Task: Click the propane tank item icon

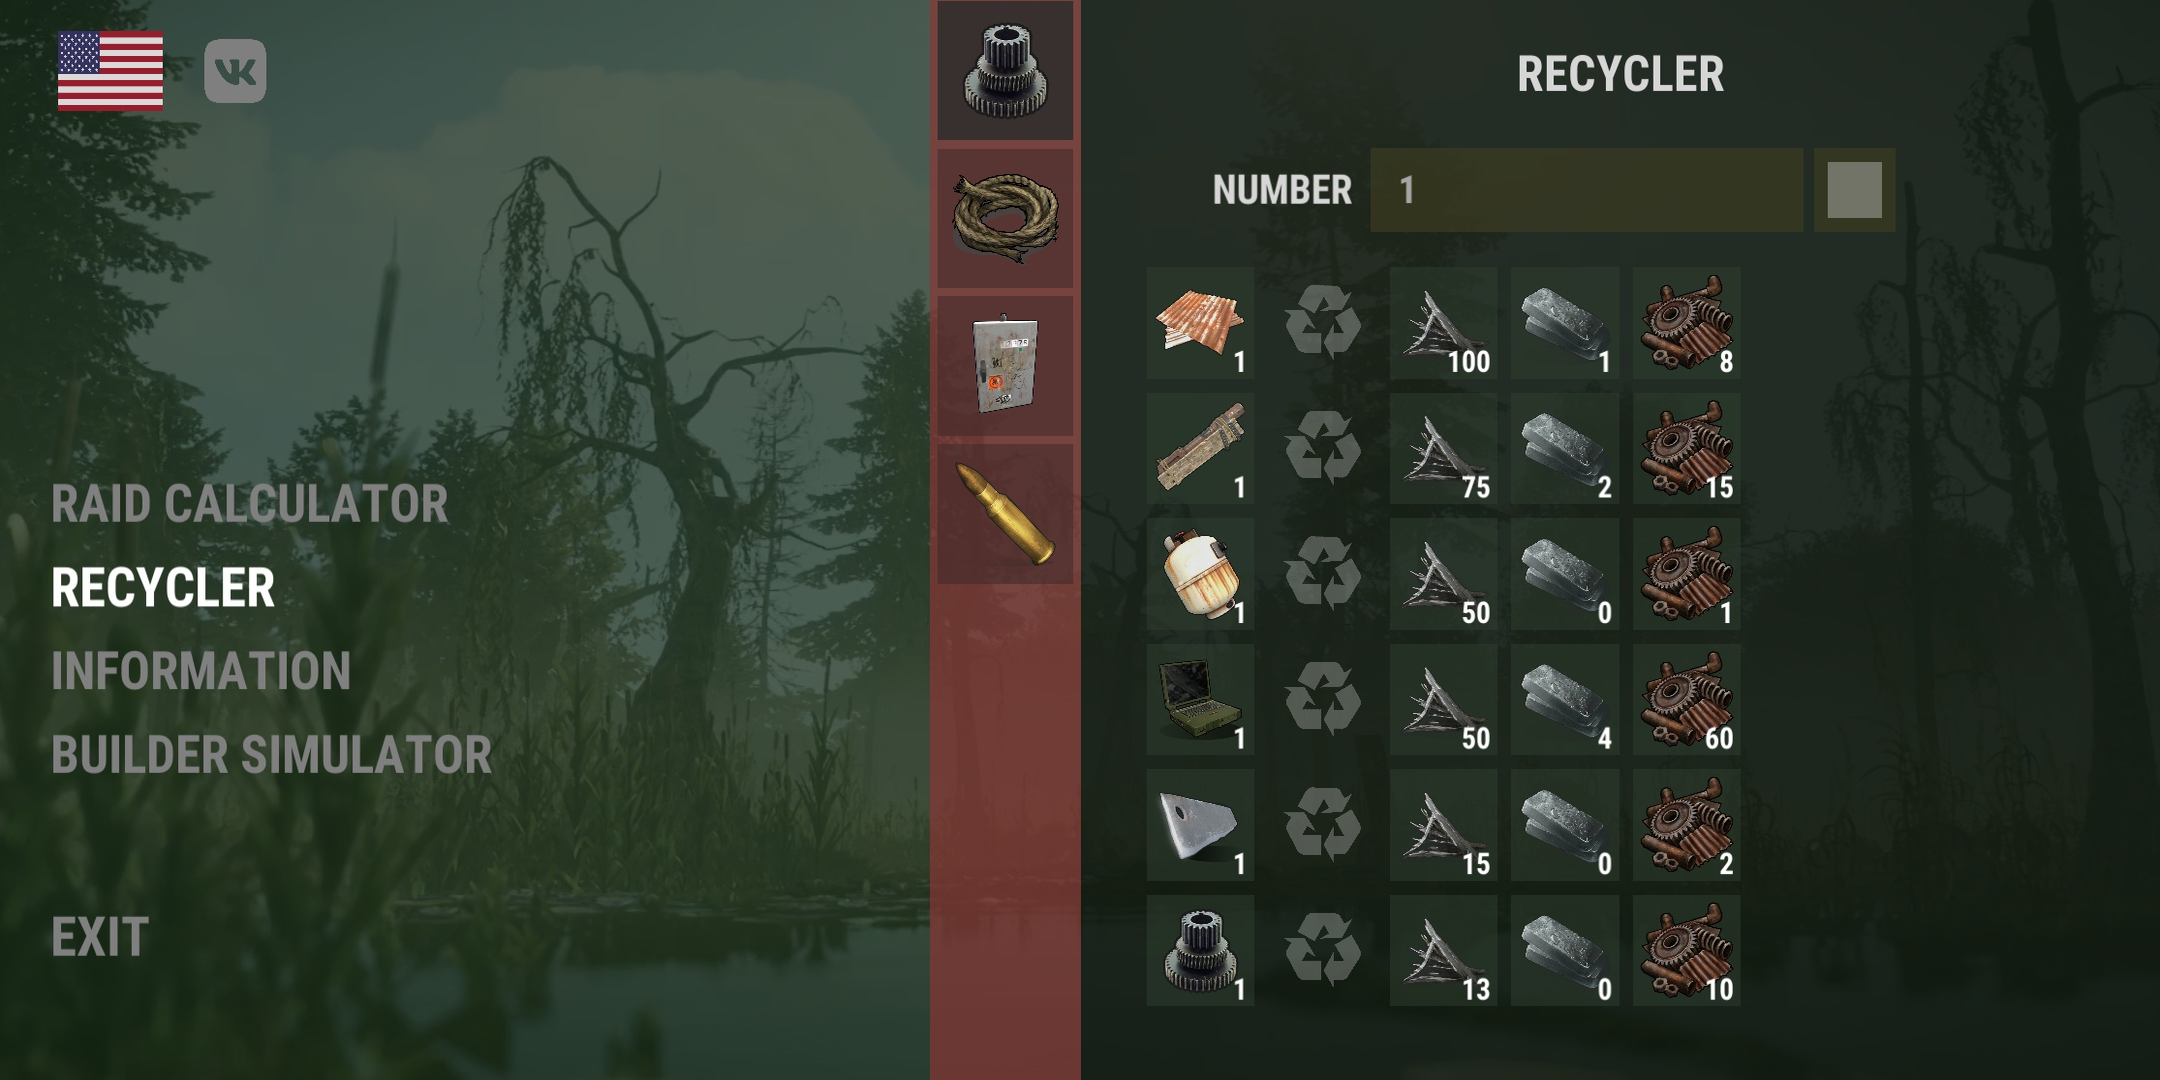Action: 1200,574
